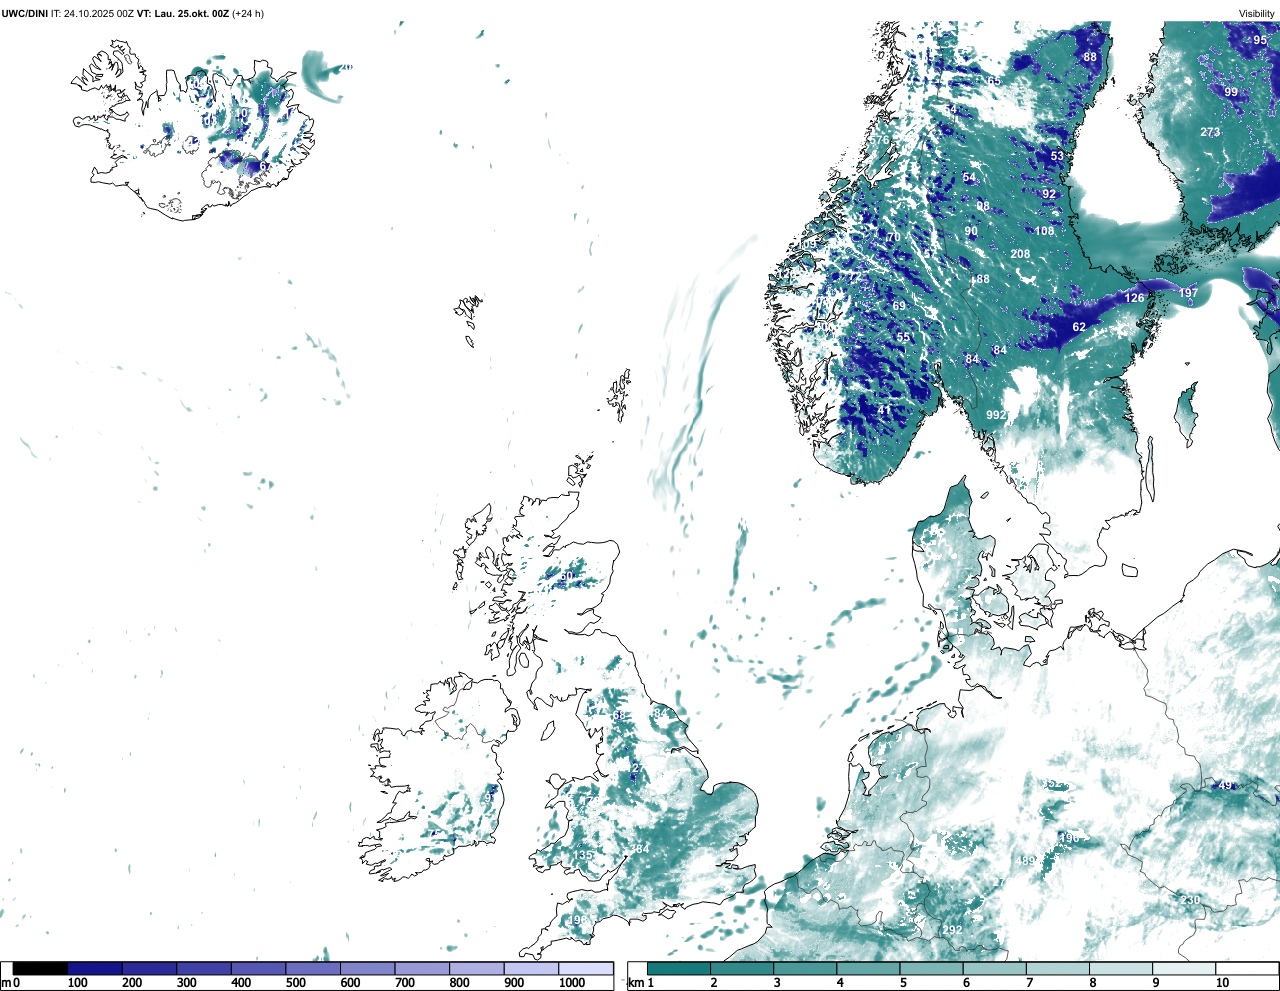Click the pale lavender 1000 m legend swatch
This screenshot has width=1280, height=991.
(x=586, y=969)
